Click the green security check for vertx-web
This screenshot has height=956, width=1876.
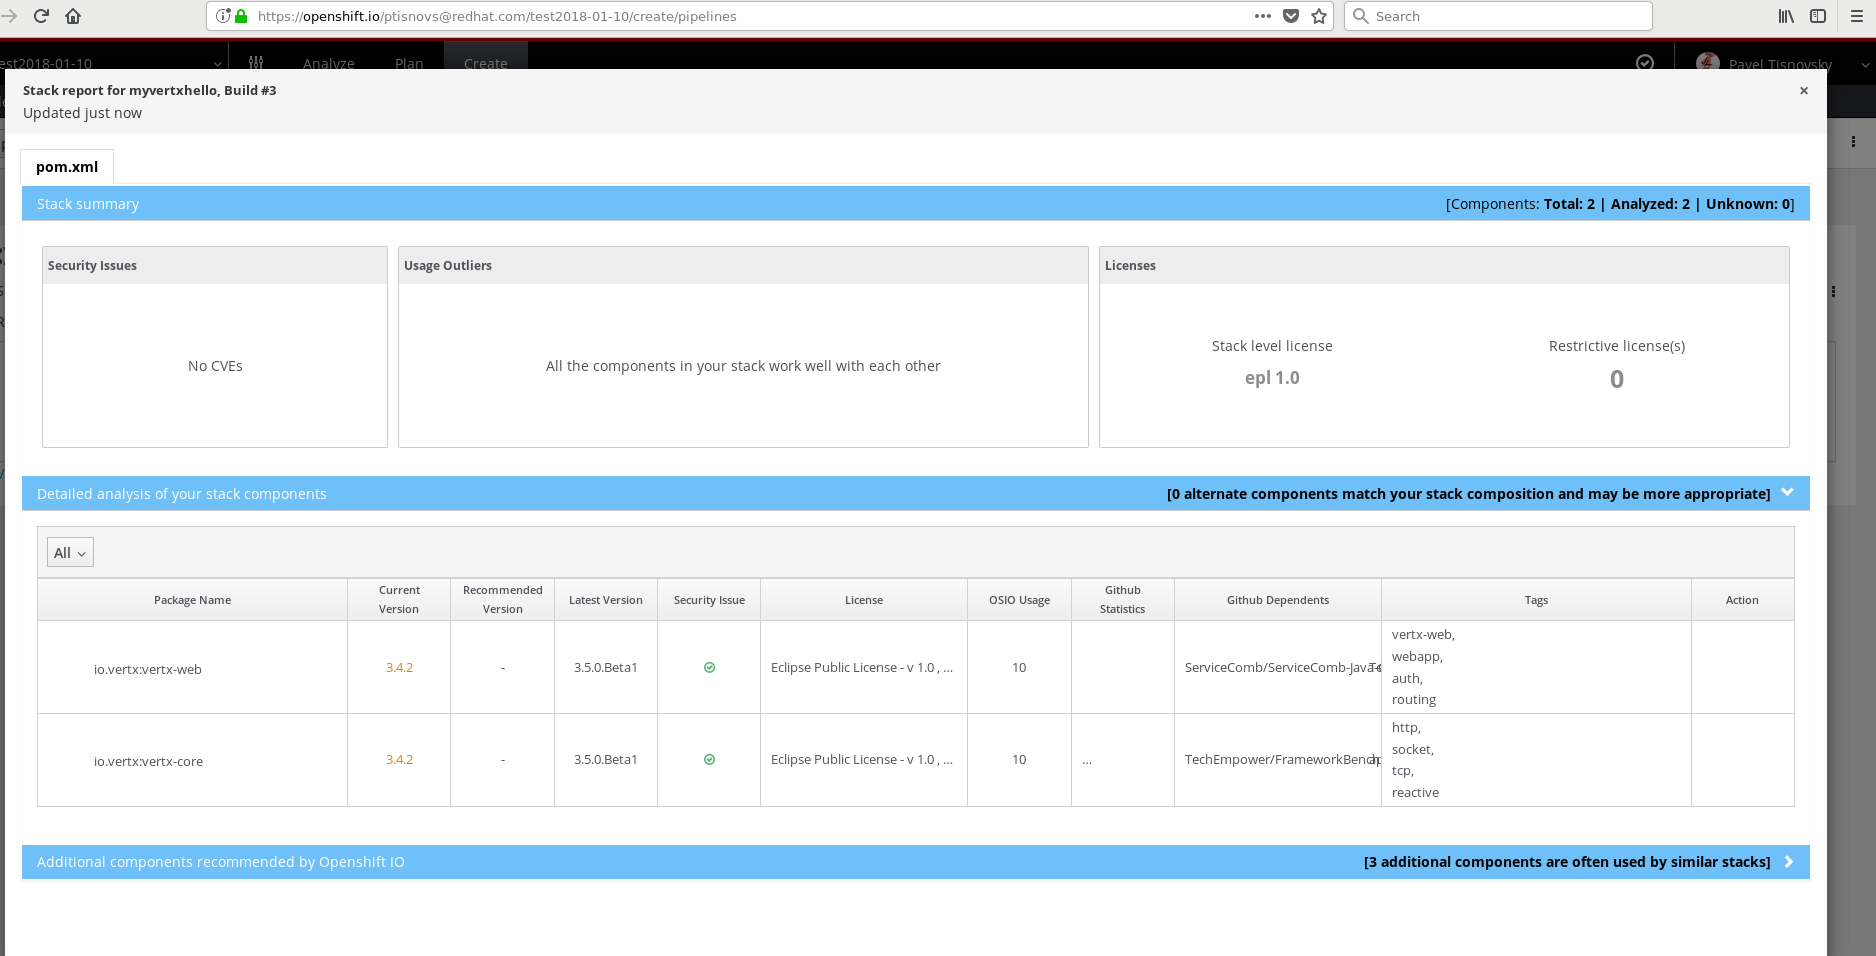[709, 667]
